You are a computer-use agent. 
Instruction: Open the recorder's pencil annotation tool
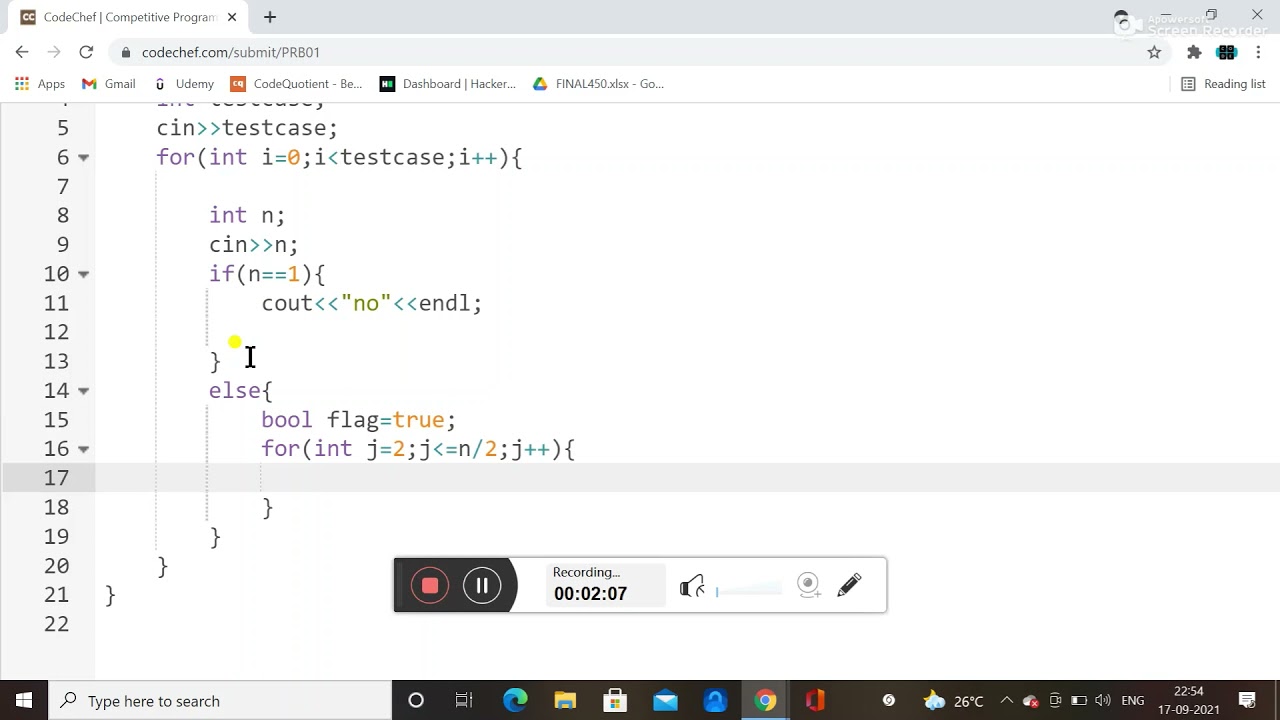849,585
